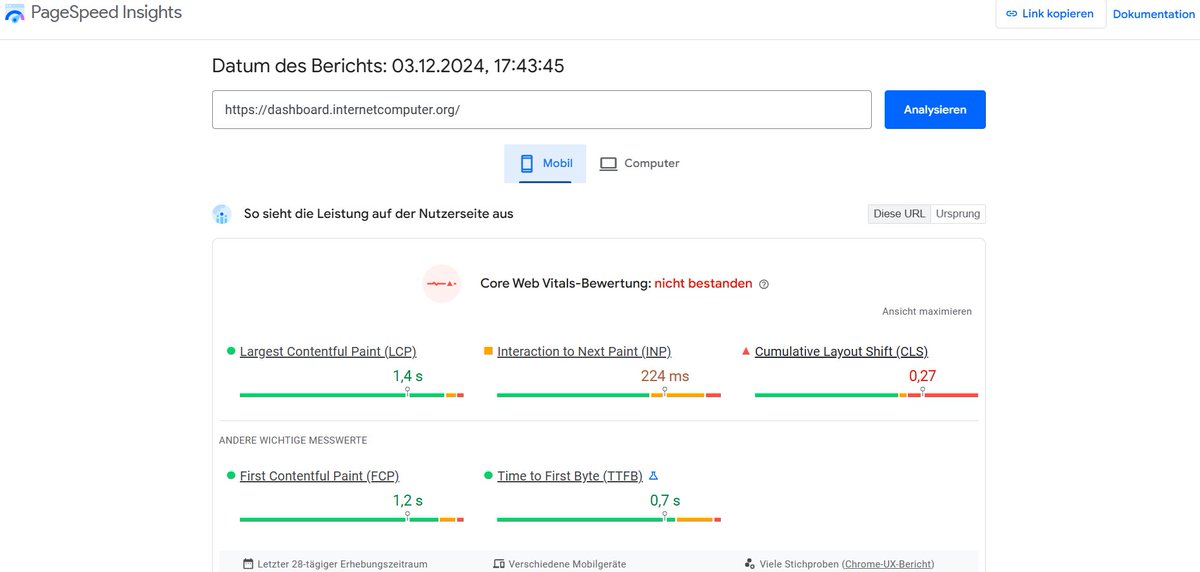The width and height of the screenshot is (1200, 572).
Task: Switch to the Computer tab
Action: pyautogui.click(x=639, y=164)
